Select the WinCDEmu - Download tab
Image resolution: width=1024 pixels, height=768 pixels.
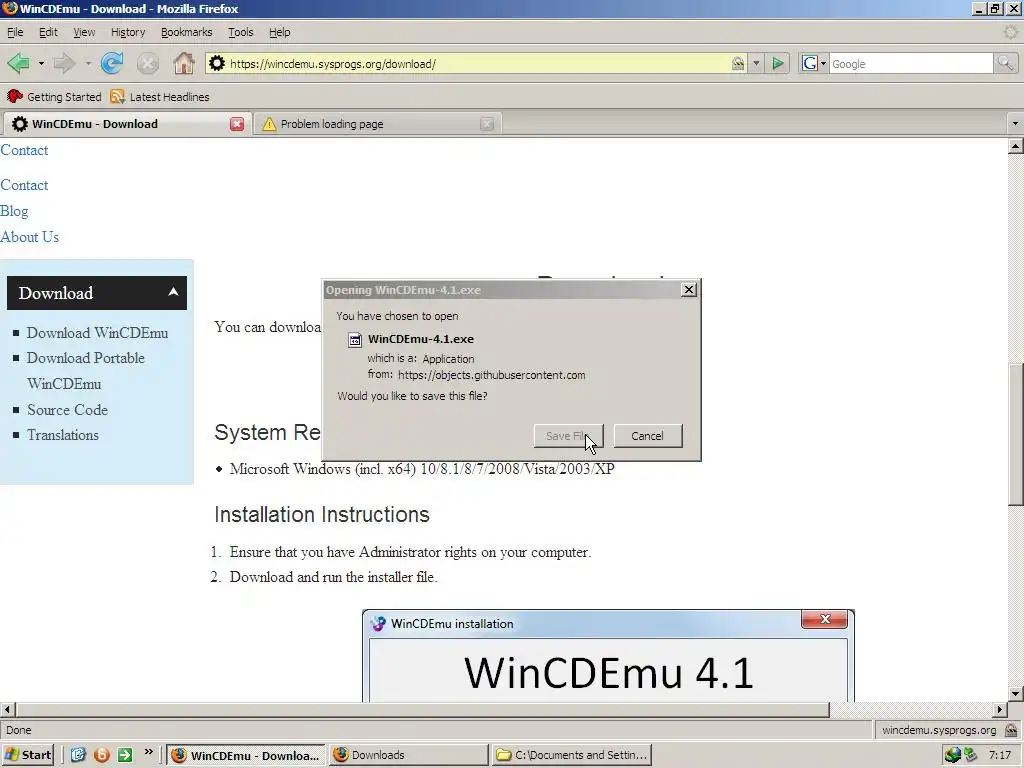pos(118,124)
